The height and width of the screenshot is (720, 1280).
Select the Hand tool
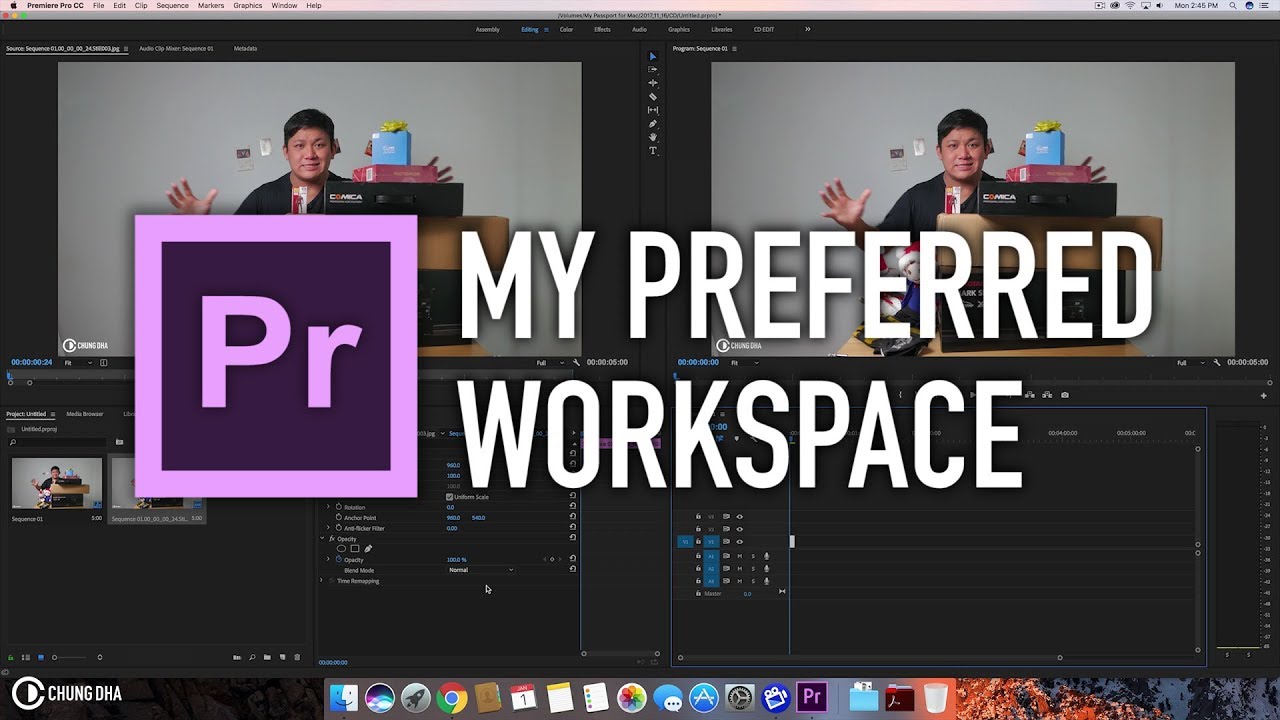(x=653, y=137)
